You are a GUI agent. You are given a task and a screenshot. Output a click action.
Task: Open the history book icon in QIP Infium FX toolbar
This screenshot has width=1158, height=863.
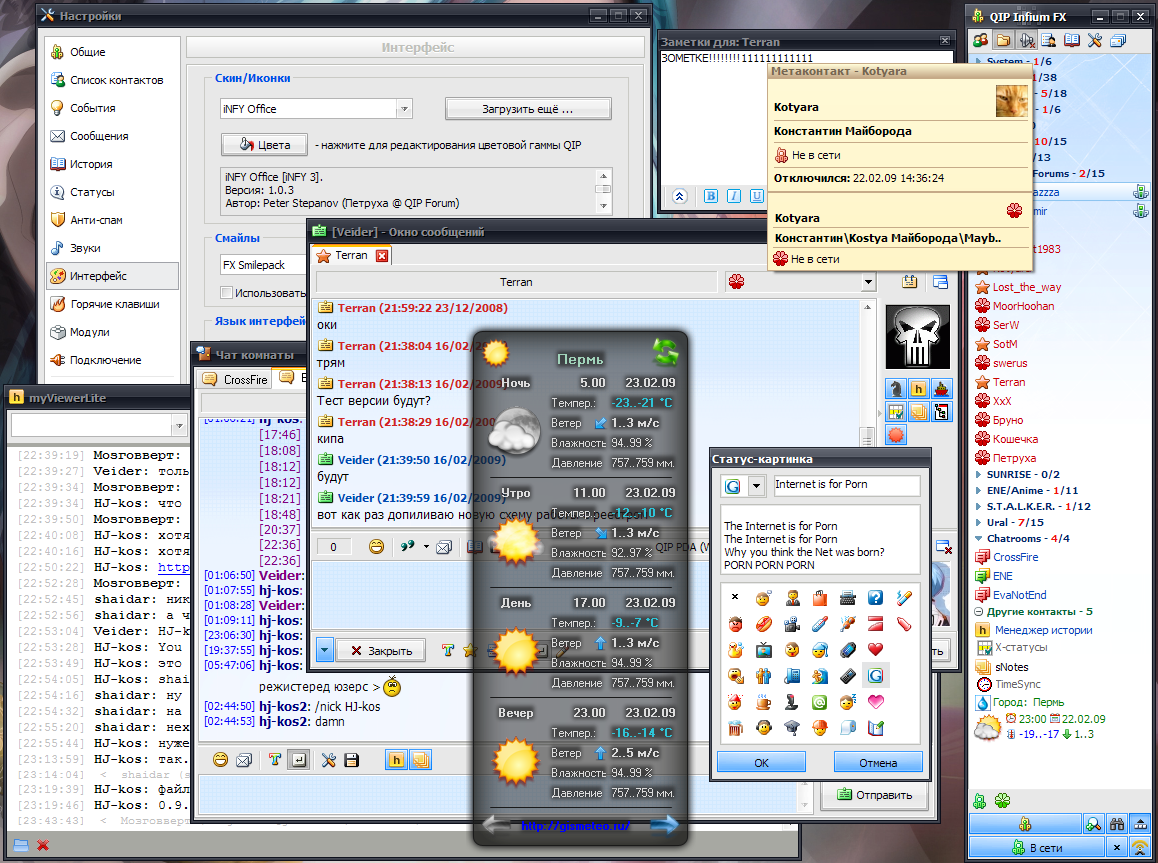[1072, 40]
